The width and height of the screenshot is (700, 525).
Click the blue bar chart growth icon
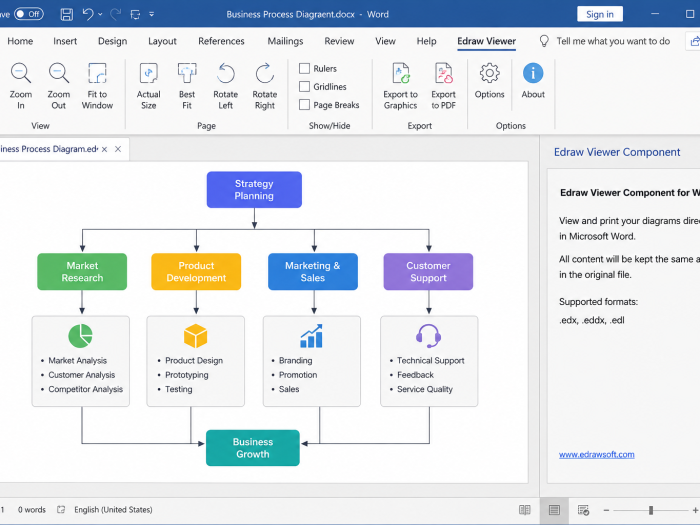[x=311, y=336]
